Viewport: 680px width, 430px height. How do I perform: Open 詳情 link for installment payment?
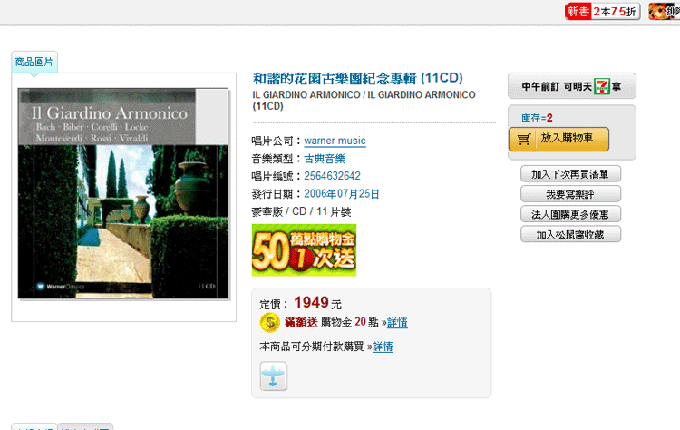pos(383,347)
